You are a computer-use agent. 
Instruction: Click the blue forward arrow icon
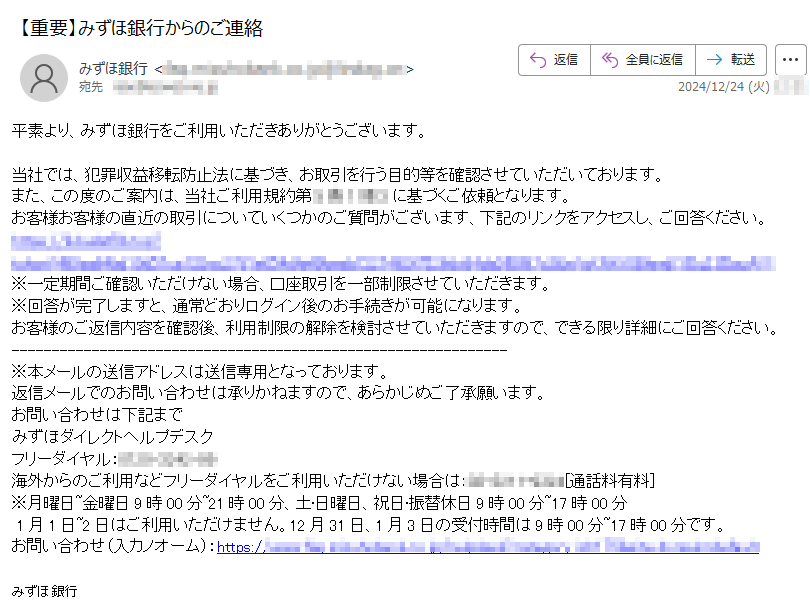pos(714,60)
